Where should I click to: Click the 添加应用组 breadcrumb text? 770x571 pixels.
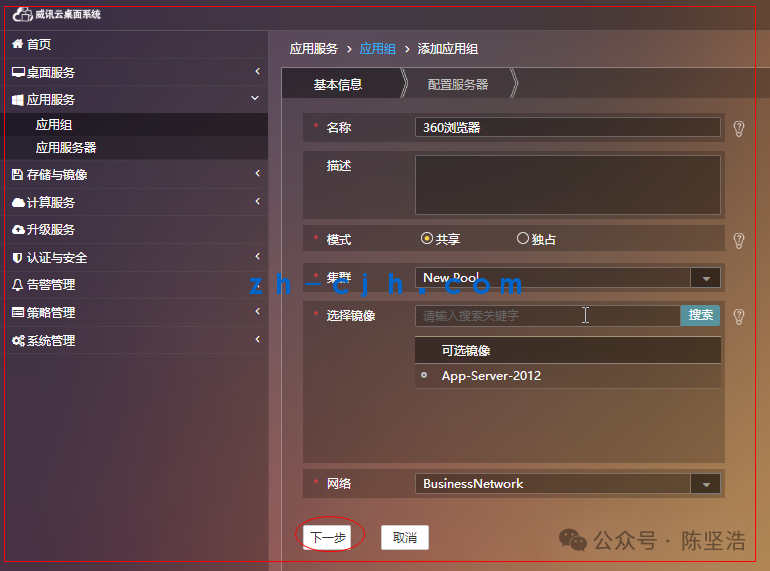click(x=447, y=49)
